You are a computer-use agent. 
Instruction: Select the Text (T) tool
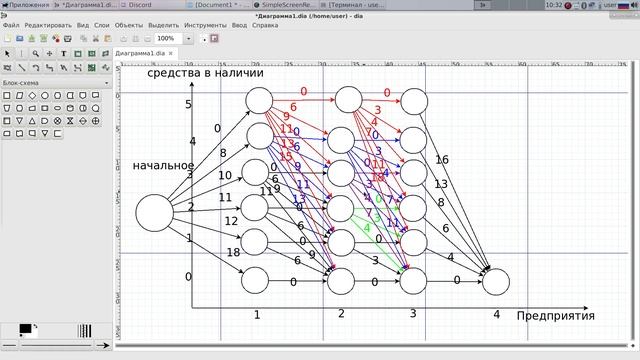[x=64, y=53]
